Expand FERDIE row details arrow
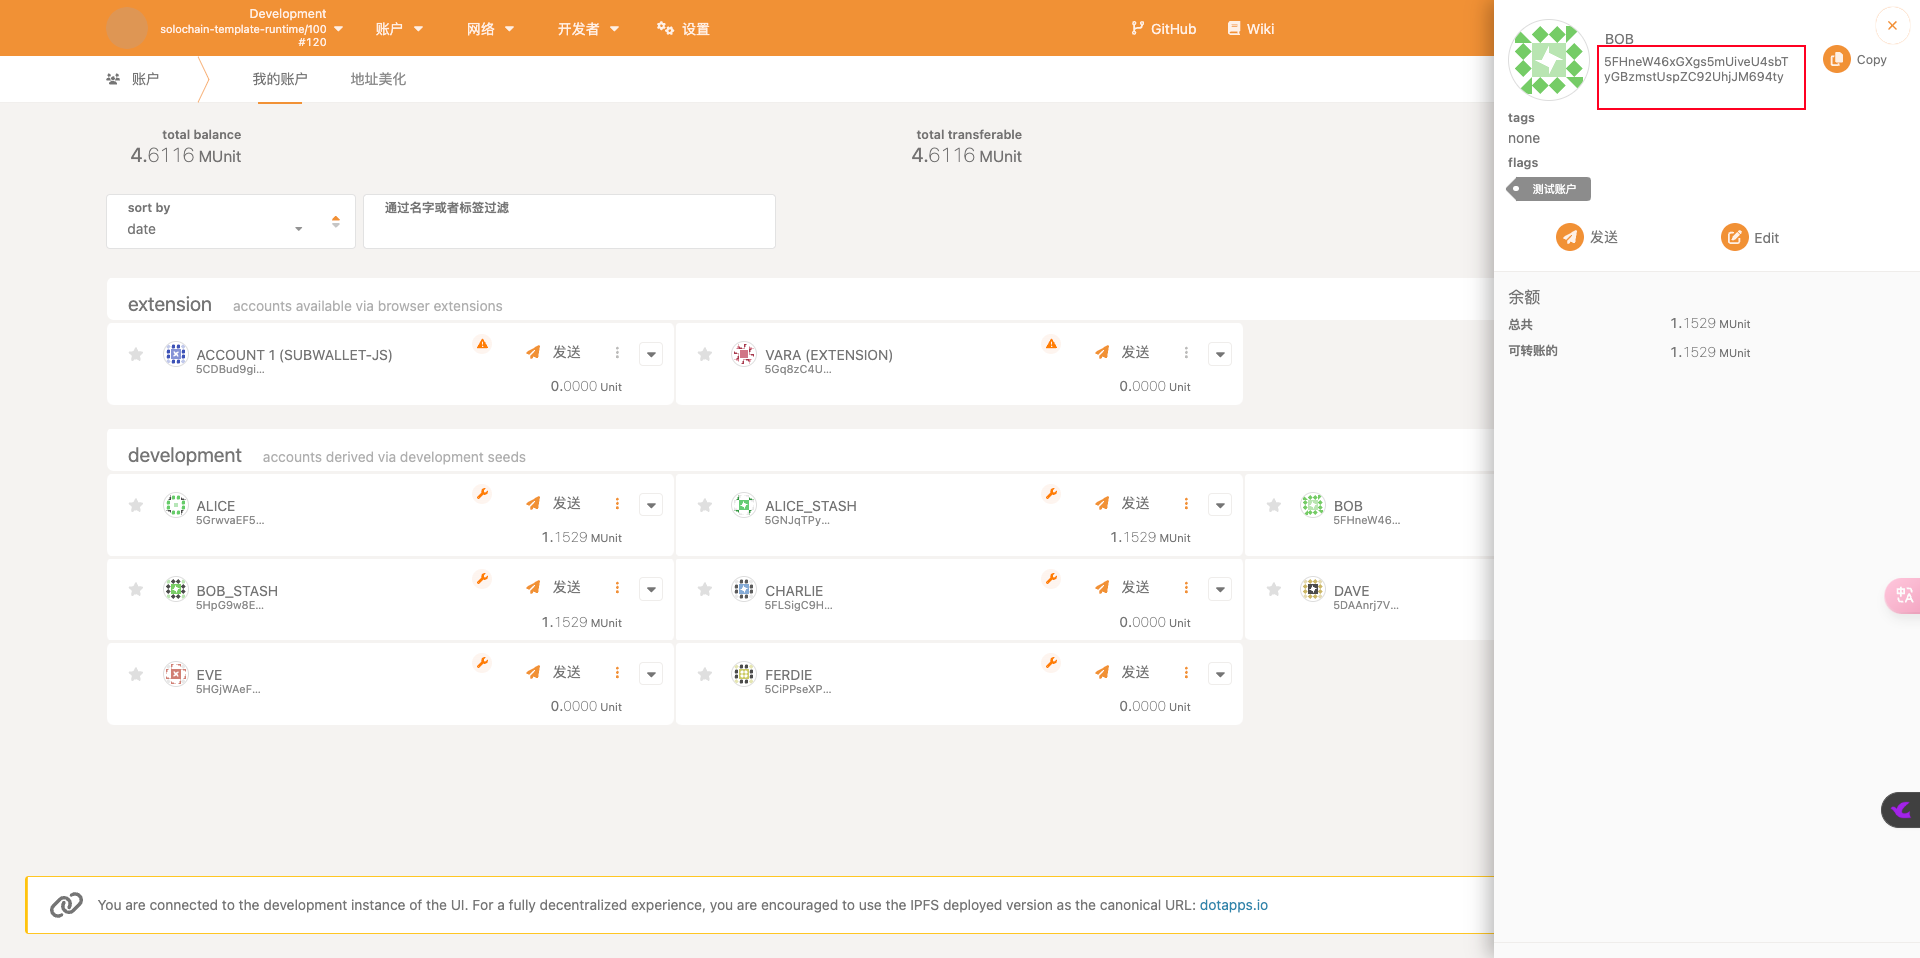This screenshot has height=958, width=1920. coord(1220,674)
